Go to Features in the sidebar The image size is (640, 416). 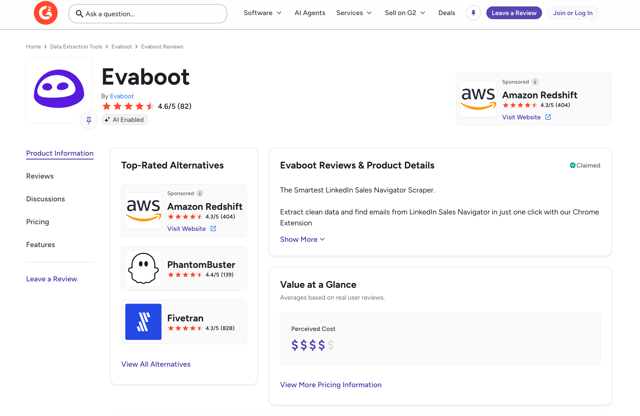click(x=40, y=245)
